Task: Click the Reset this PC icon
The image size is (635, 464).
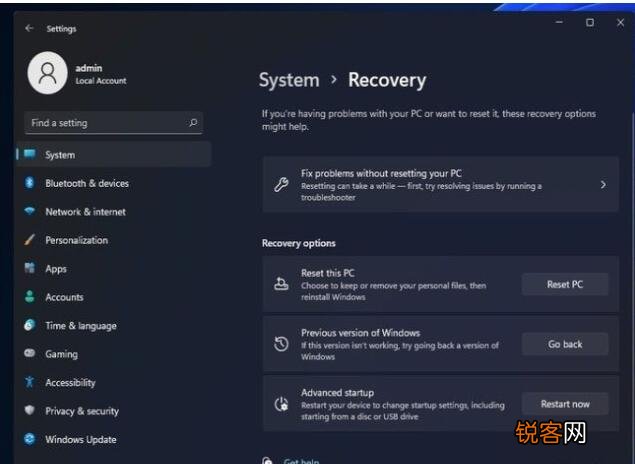Action: pos(281,284)
